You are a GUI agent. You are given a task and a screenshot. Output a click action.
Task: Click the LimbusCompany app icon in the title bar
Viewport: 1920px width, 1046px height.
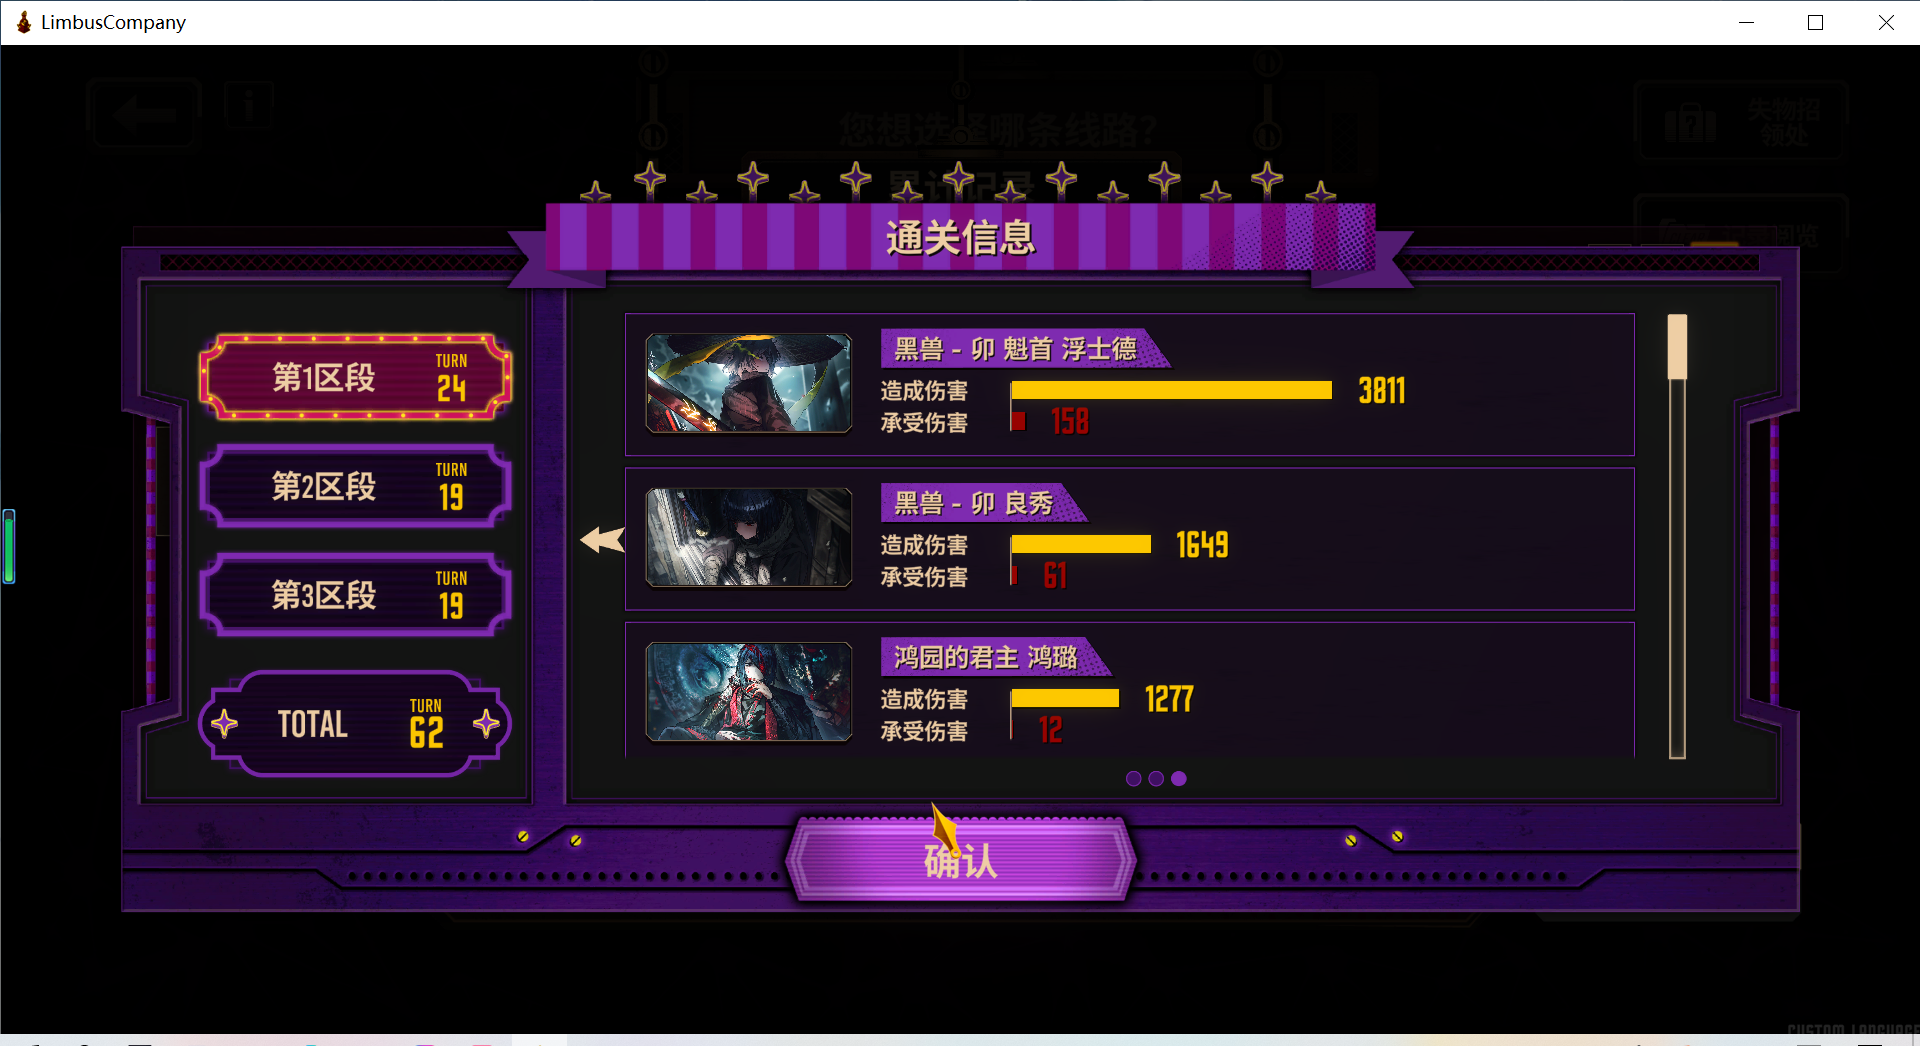(23, 22)
